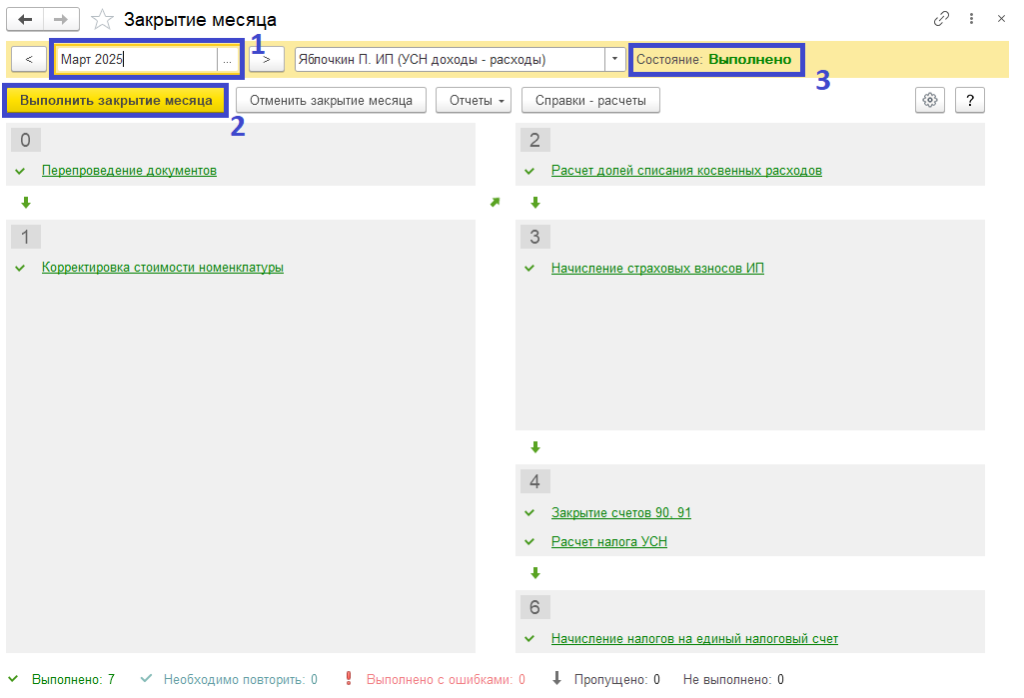Open Расчет налога УСН operation
The width and height of the screenshot is (1024, 698).
click(x=609, y=542)
